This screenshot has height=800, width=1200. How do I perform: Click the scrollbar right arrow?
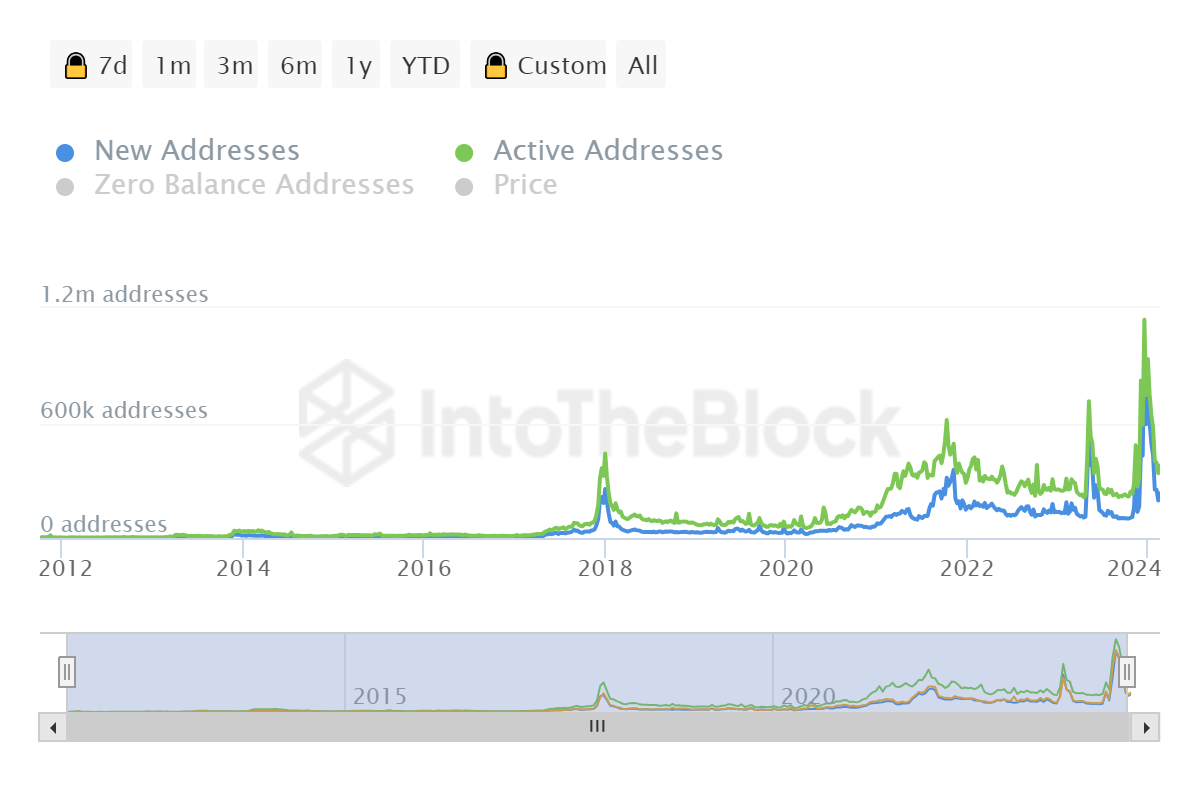point(1146,727)
